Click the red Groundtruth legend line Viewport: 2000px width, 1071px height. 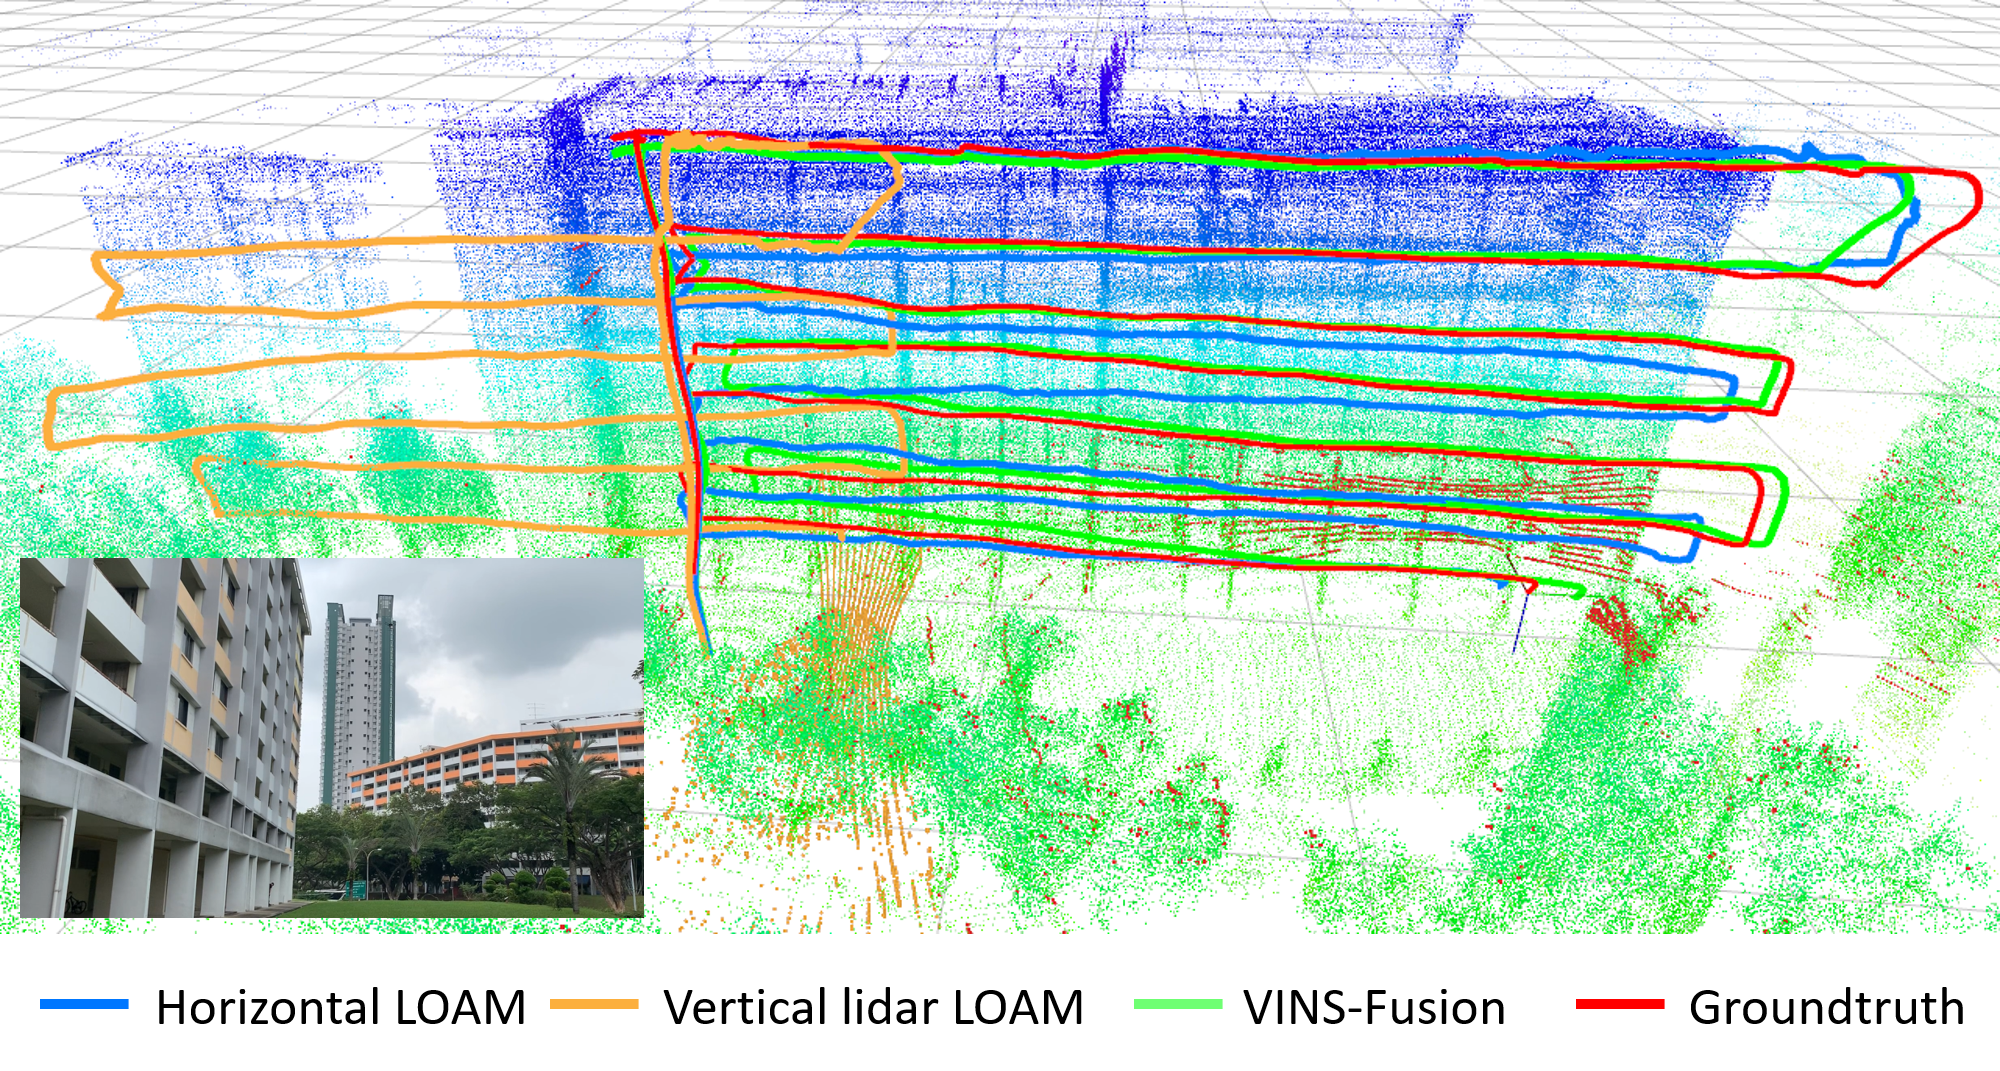tap(1619, 1004)
